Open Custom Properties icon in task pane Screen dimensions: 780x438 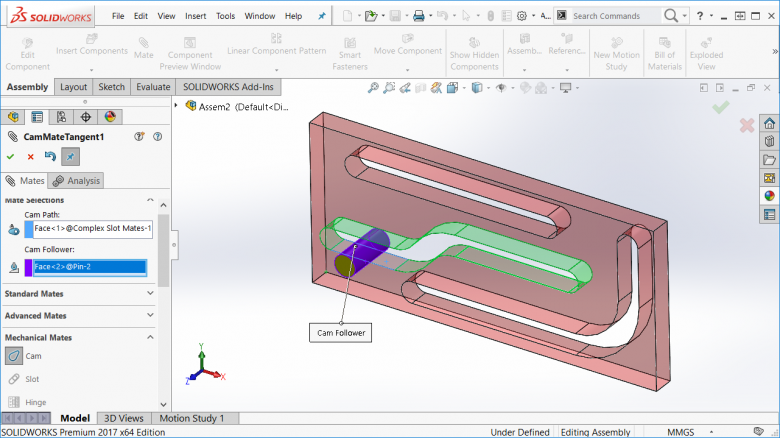coord(769,215)
